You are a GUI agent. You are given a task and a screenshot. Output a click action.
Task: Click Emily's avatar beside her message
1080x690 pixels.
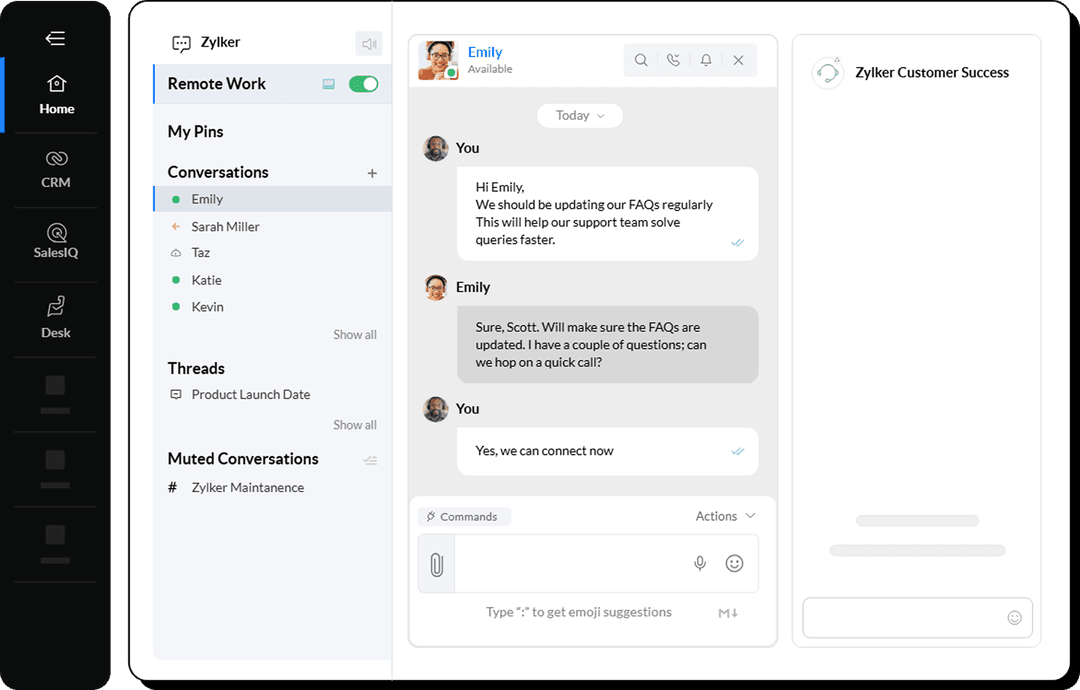tap(436, 287)
